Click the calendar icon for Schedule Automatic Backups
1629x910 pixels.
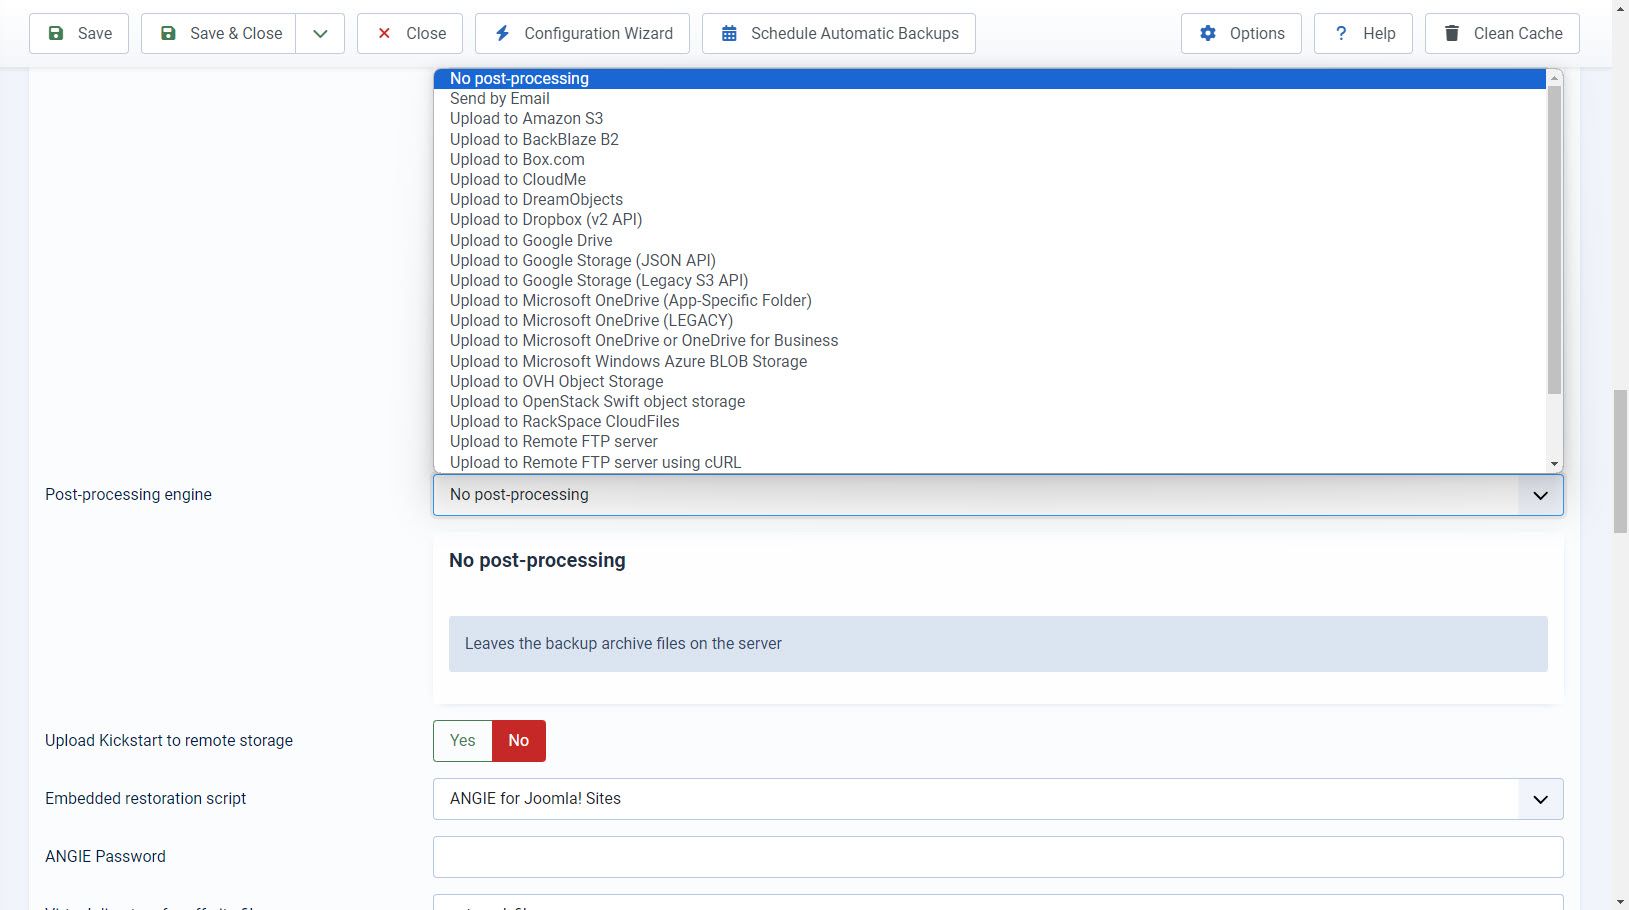coord(729,33)
